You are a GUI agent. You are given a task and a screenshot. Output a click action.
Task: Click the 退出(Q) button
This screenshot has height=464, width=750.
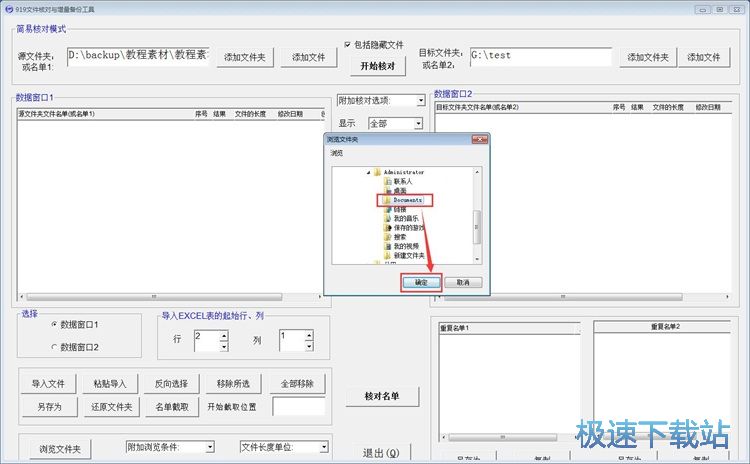(381, 453)
